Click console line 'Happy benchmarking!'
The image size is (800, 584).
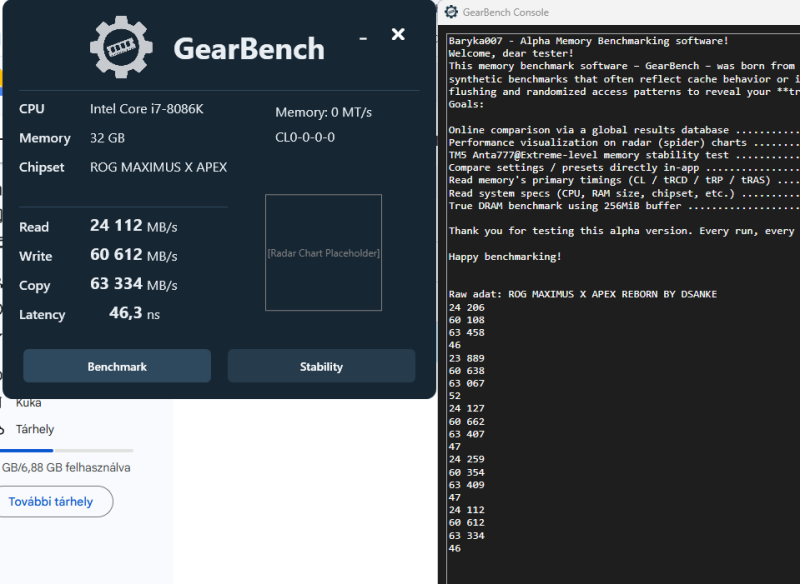[505, 256]
